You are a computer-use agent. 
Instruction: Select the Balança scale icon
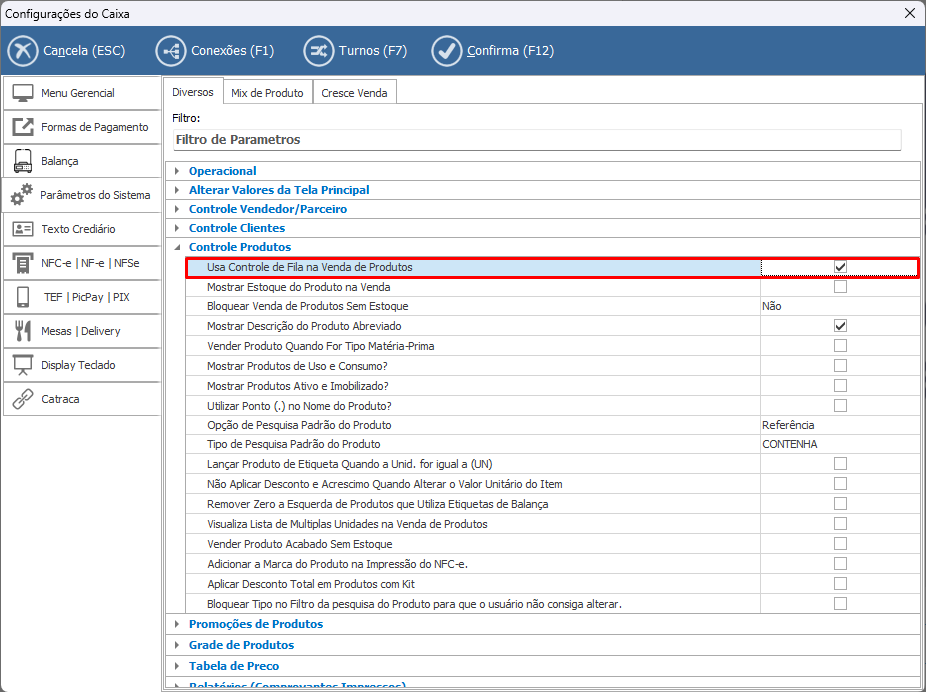[x=23, y=161]
